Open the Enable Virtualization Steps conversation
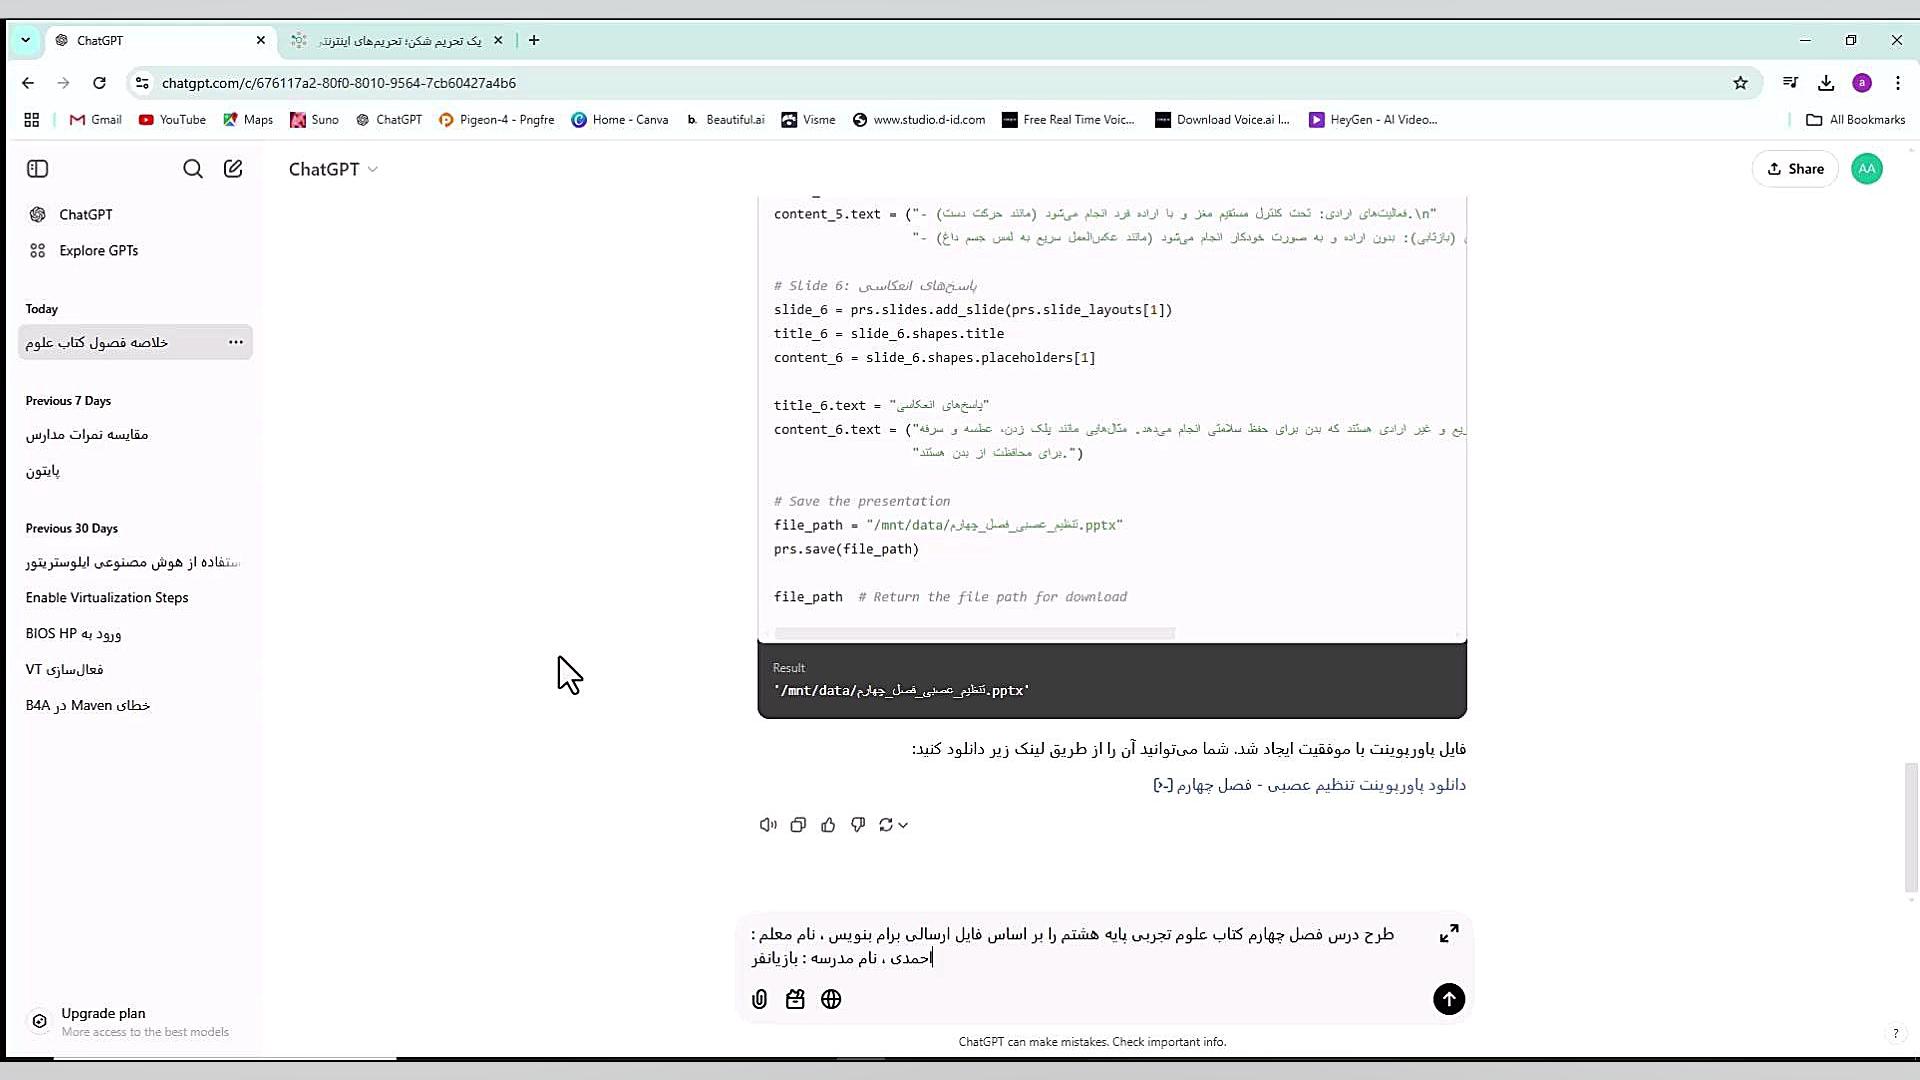This screenshot has height=1080, width=1920. tap(107, 598)
